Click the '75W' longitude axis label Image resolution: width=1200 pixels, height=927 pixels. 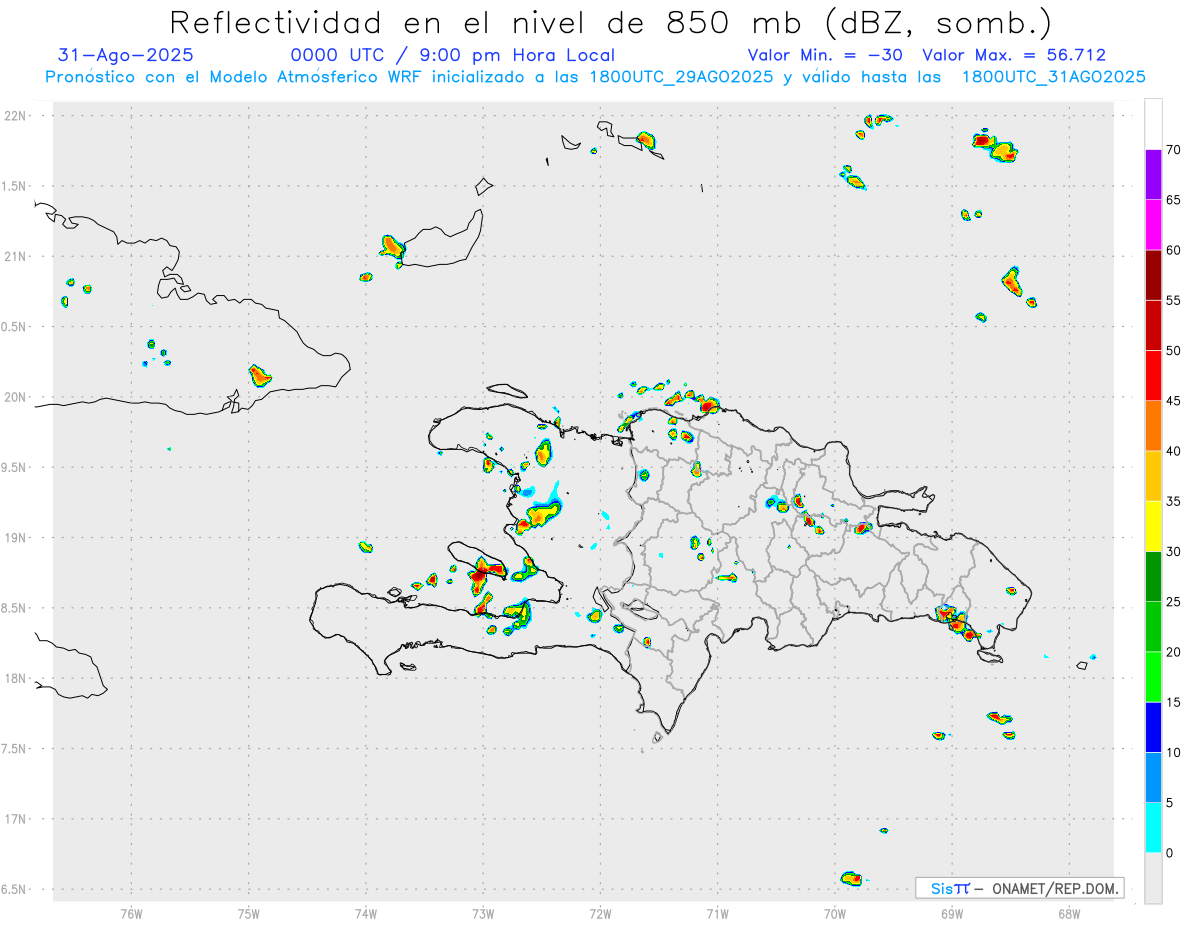point(249,913)
